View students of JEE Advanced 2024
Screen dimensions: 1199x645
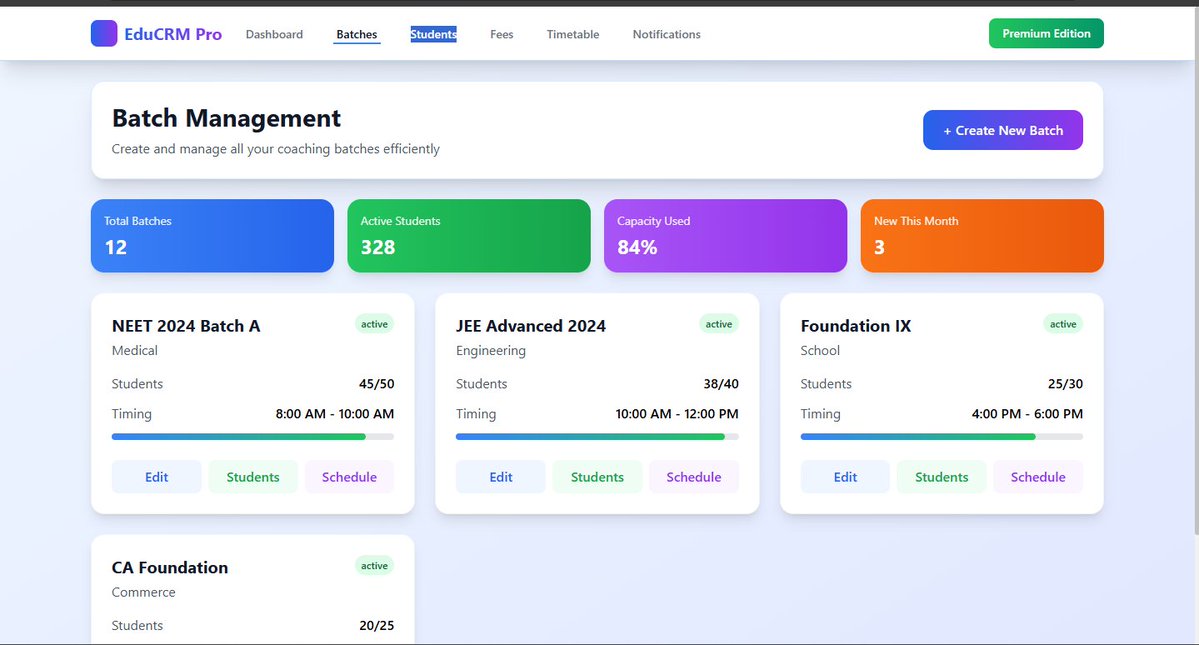point(597,477)
